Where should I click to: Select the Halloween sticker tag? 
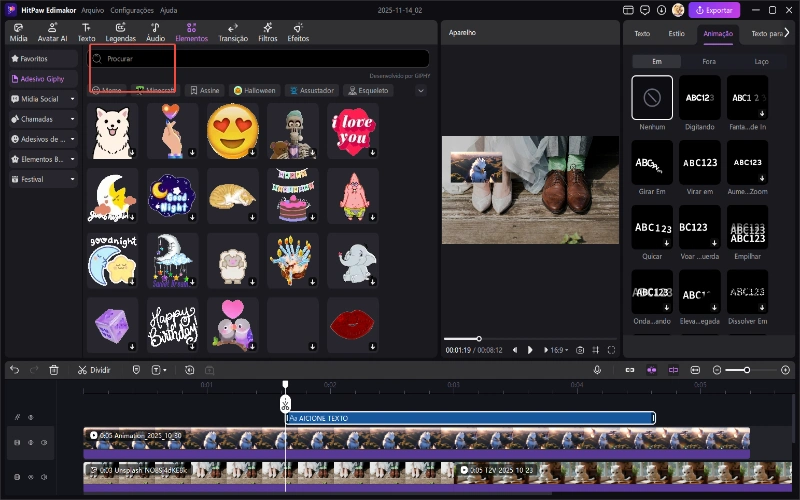tap(257, 90)
